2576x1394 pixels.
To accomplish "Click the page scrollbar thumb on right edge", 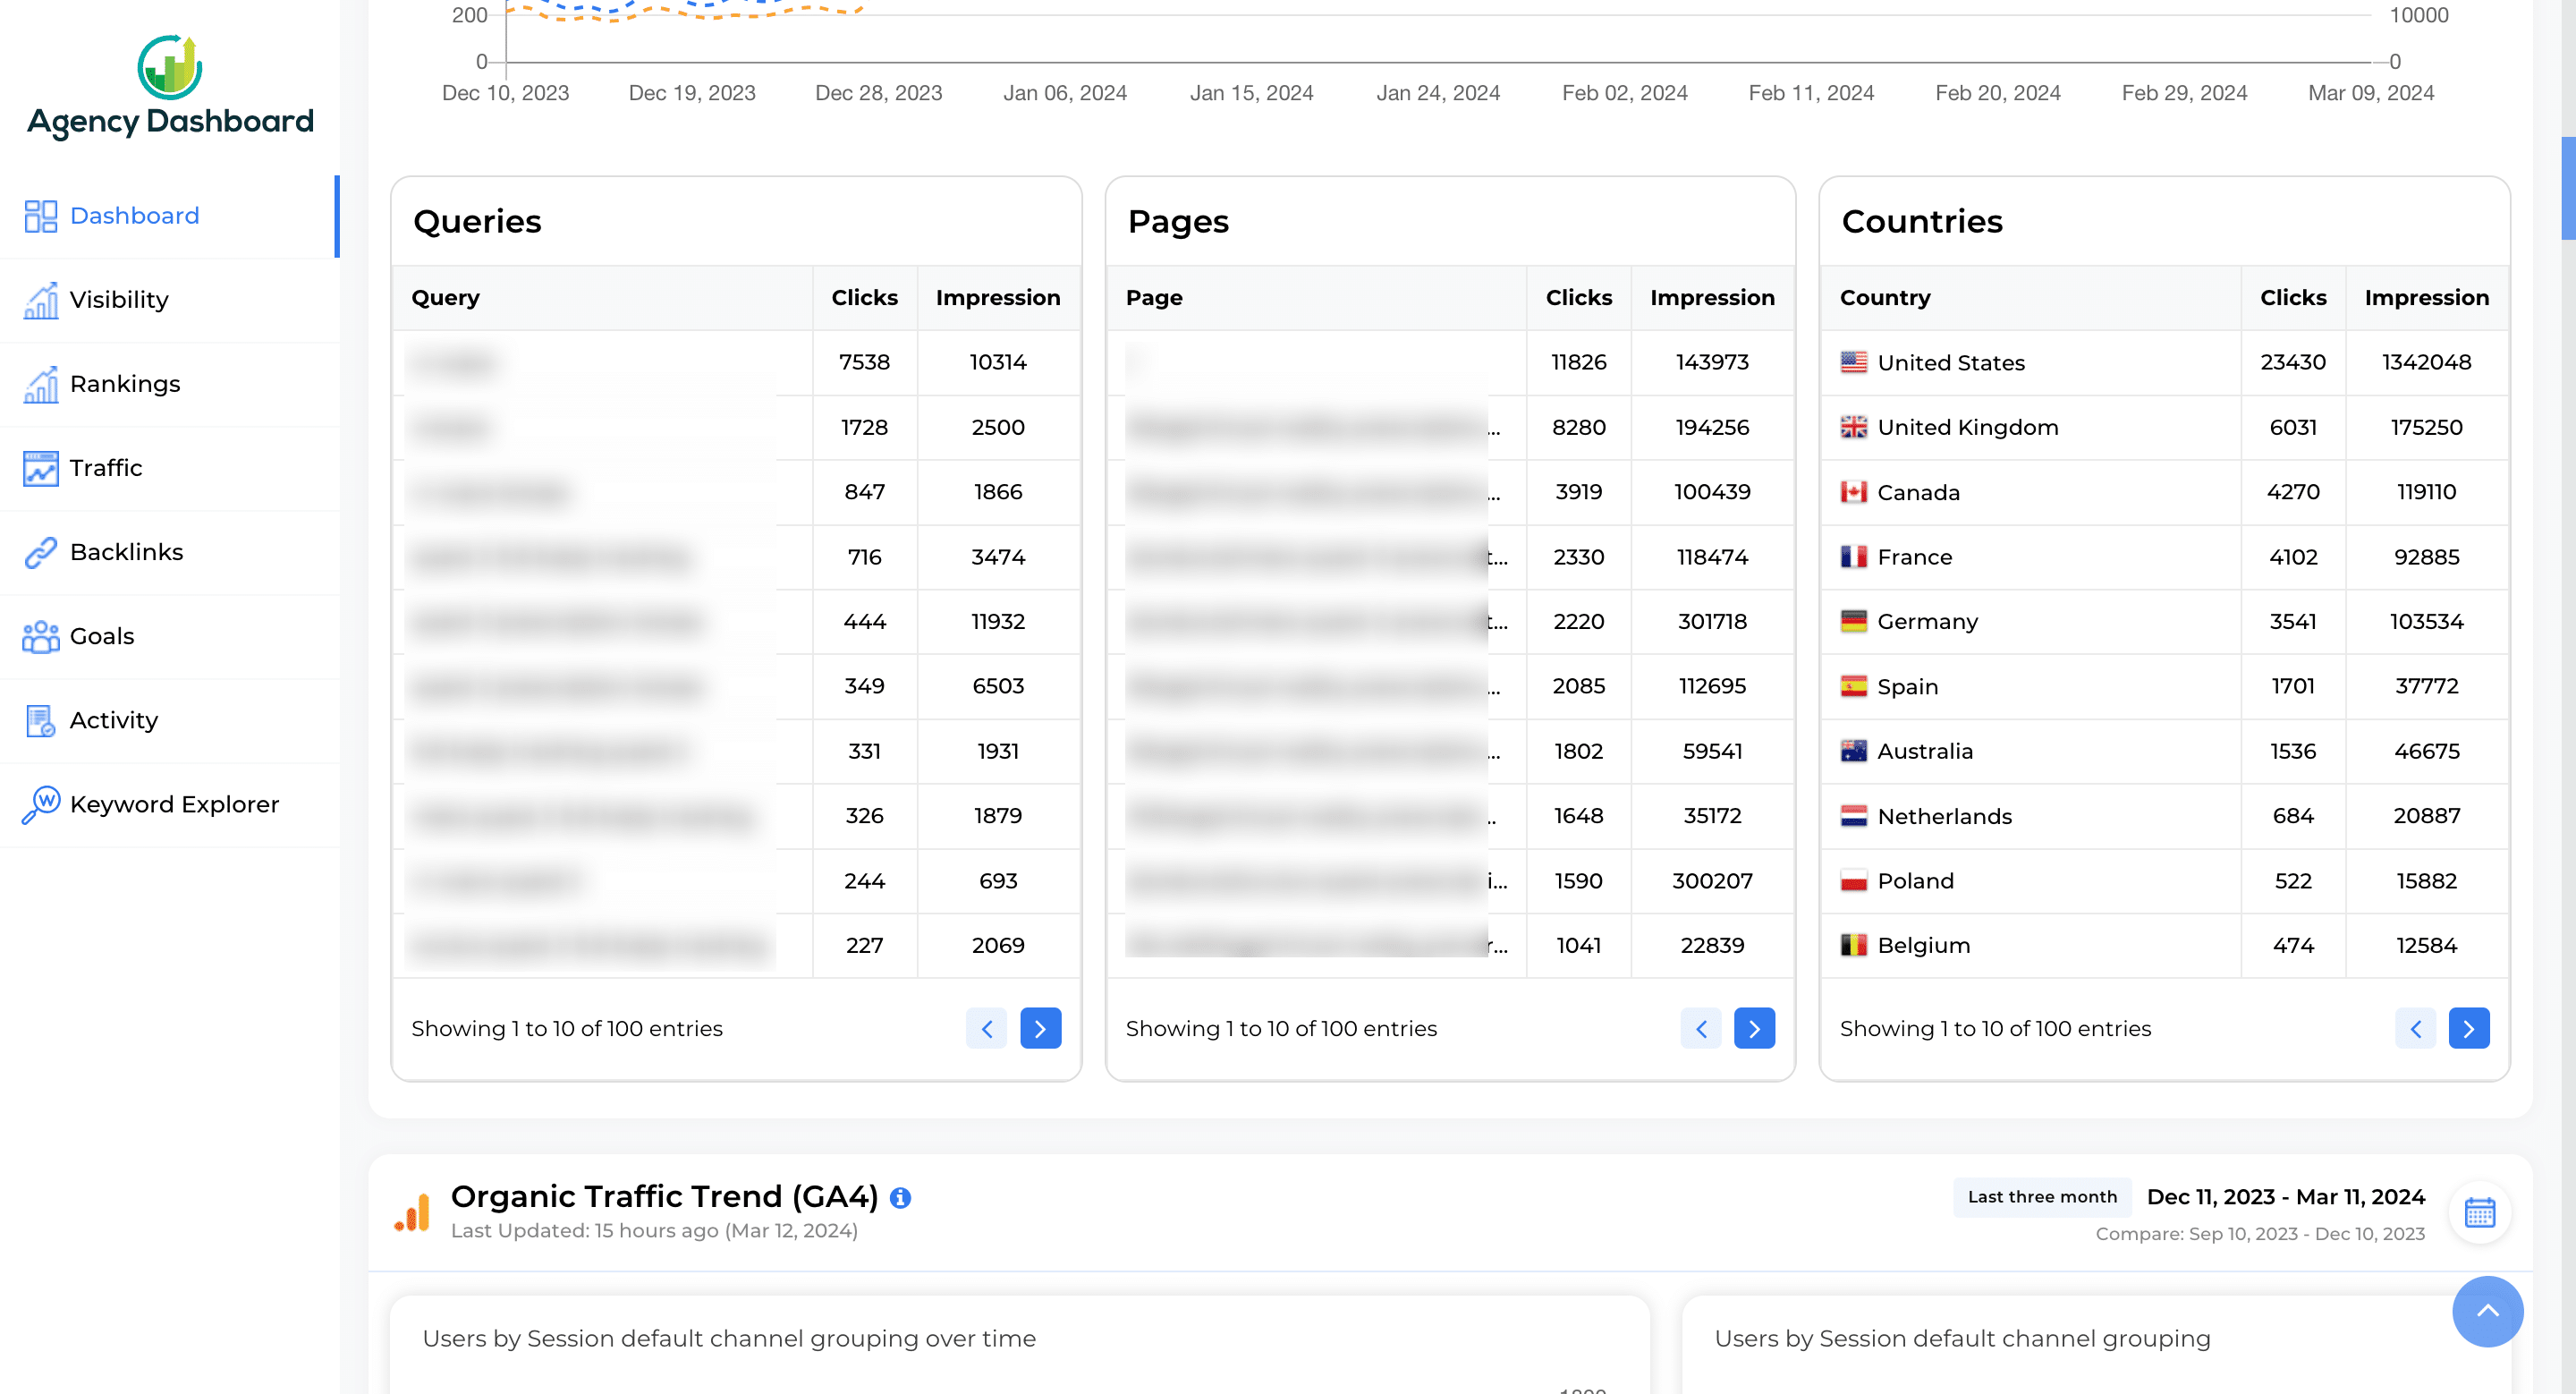I will [2568, 188].
